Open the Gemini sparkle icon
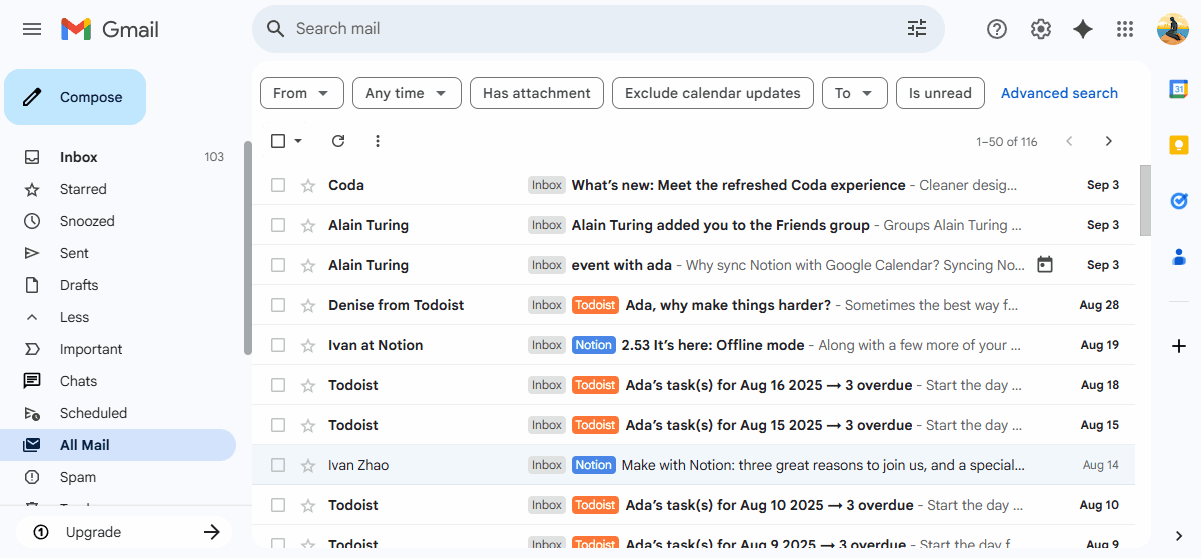 (x=1083, y=29)
